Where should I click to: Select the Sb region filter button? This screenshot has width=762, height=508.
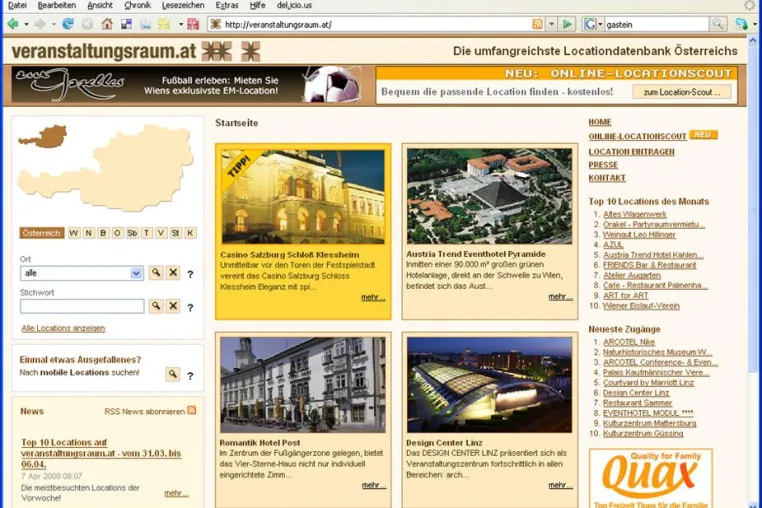pyautogui.click(x=132, y=233)
